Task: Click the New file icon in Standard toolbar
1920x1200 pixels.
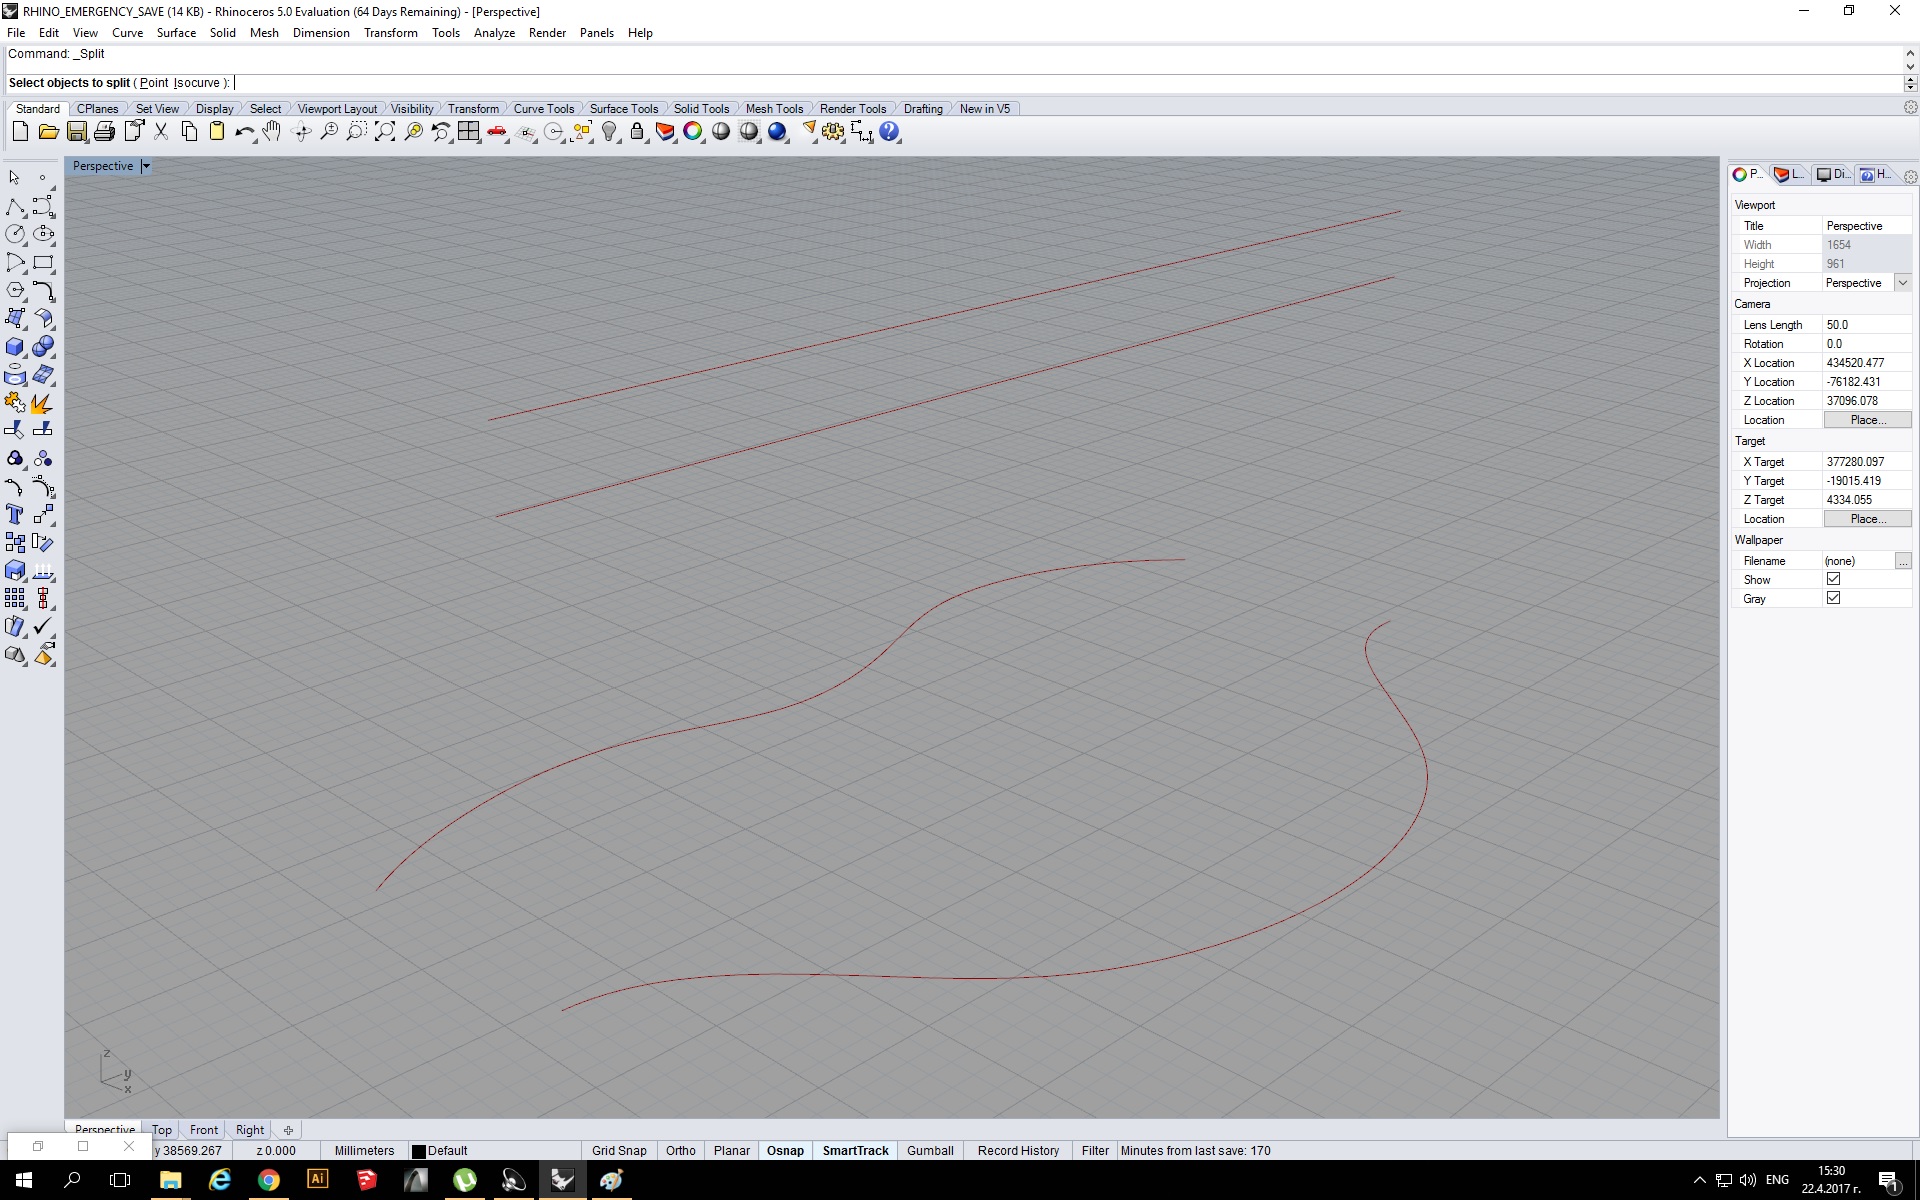Action: pos(20,131)
